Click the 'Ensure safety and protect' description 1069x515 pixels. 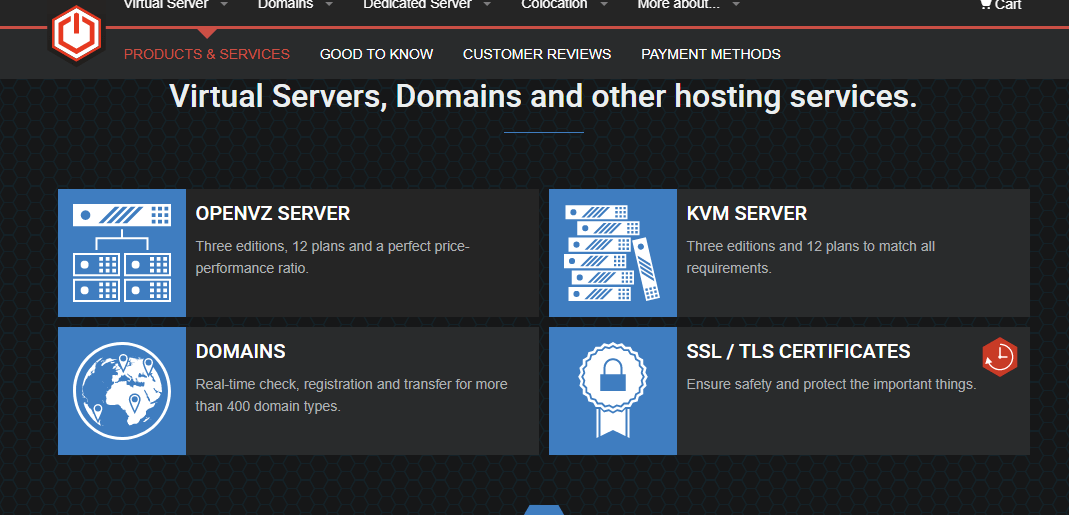[831, 384]
